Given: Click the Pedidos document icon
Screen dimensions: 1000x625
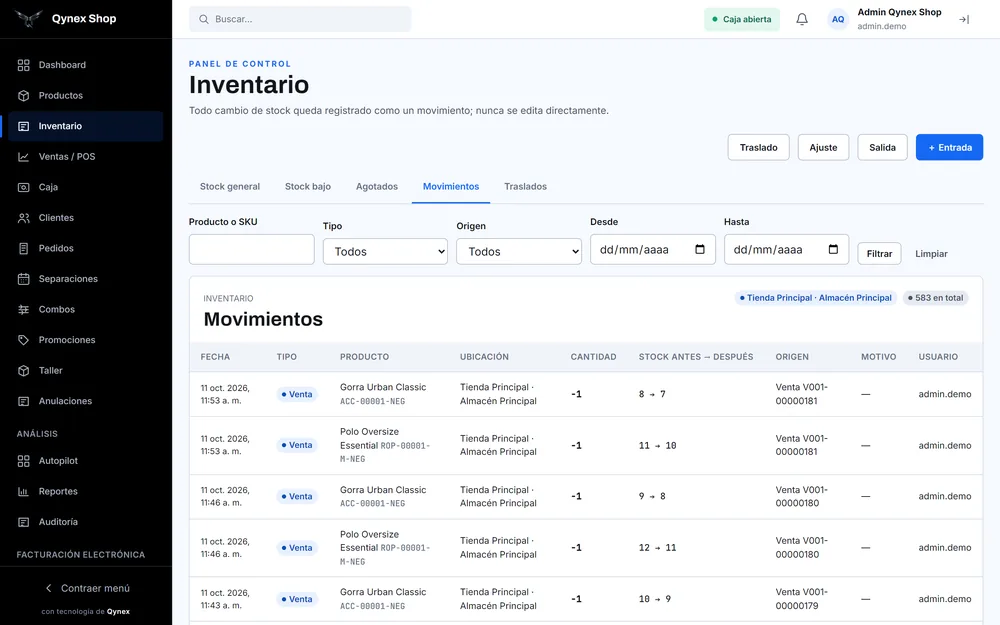Looking at the screenshot, I should tap(24, 249).
